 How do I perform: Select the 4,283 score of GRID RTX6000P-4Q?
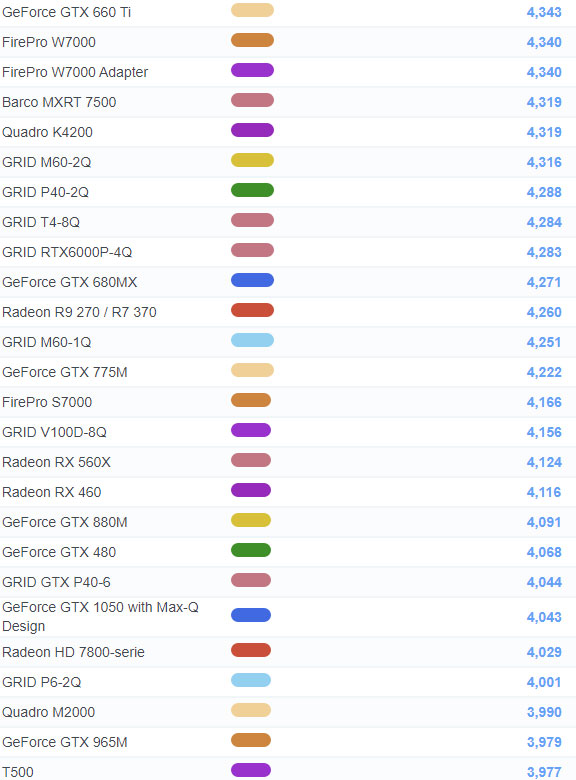click(544, 252)
